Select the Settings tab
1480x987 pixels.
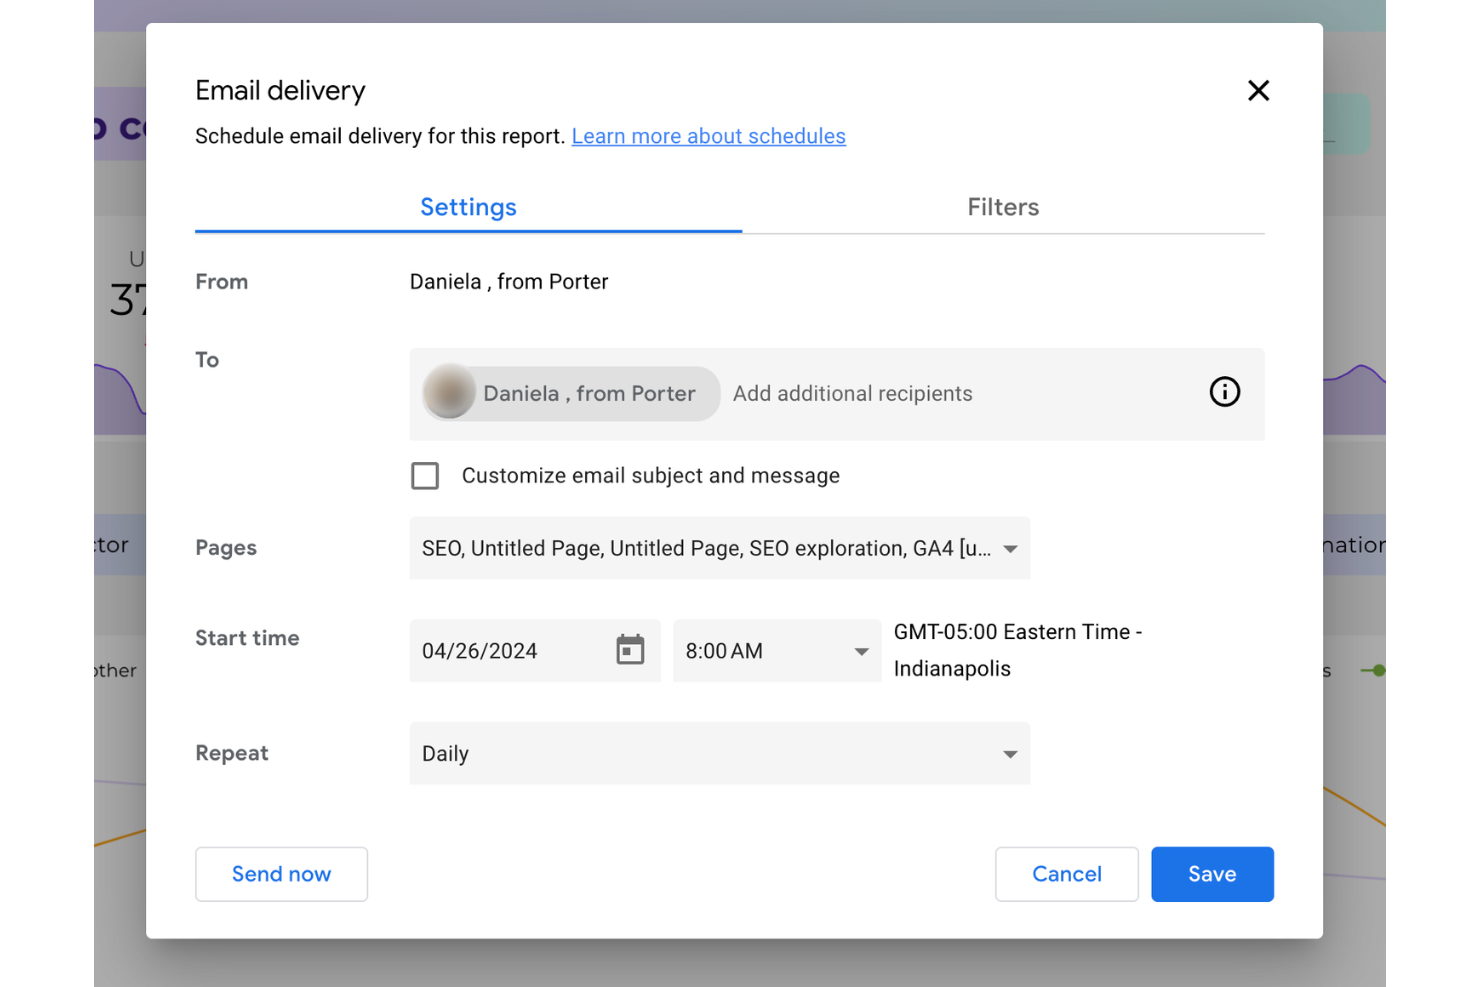[468, 207]
